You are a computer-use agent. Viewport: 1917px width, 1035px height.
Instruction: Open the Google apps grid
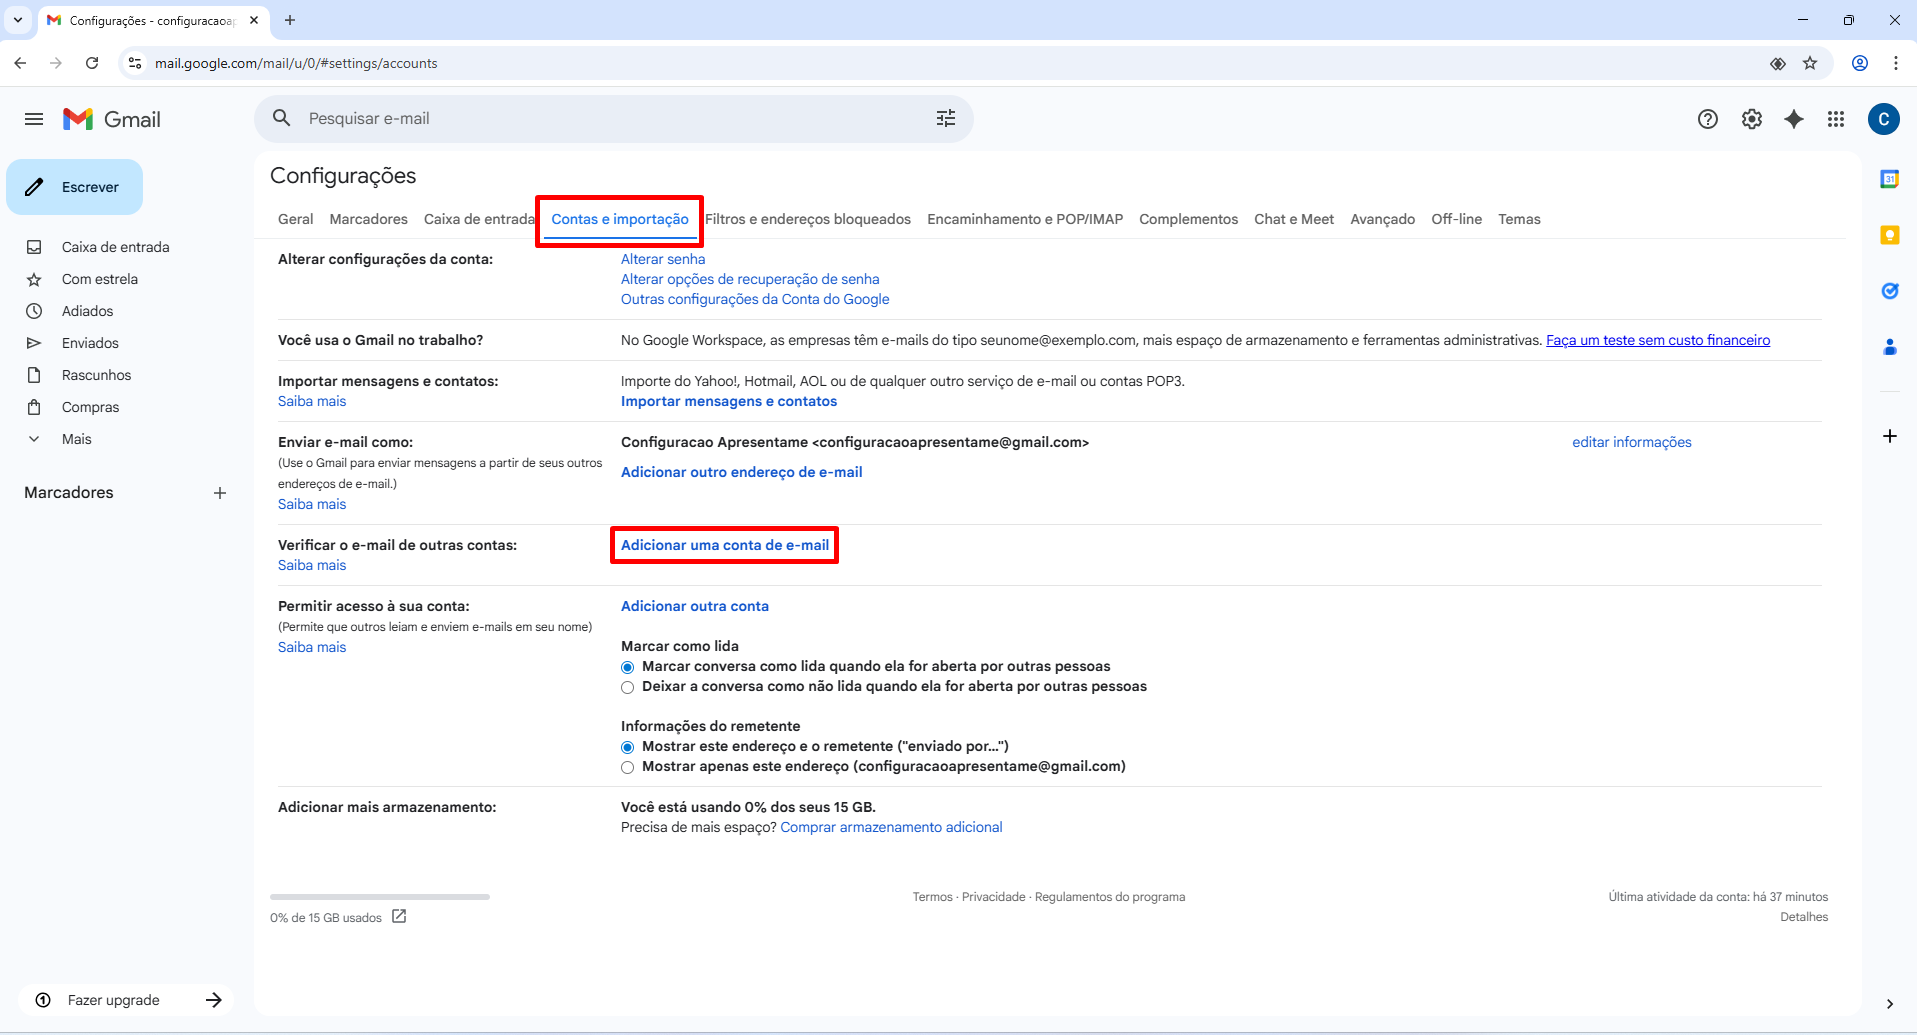point(1836,119)
